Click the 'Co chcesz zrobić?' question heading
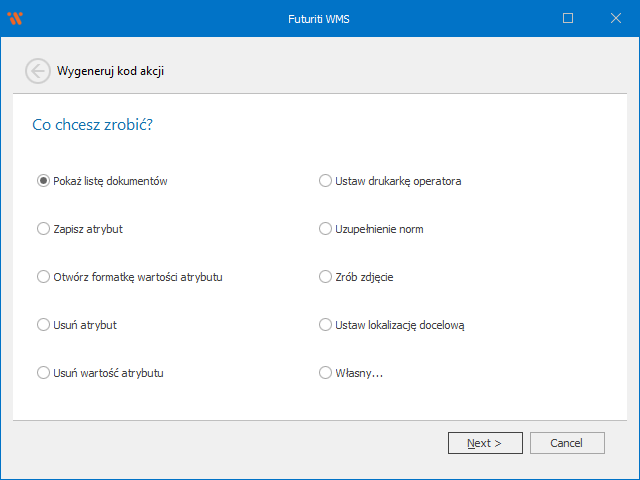Image resolution: width=640 pixels, height=480 pixels. [x=93, y=125]
